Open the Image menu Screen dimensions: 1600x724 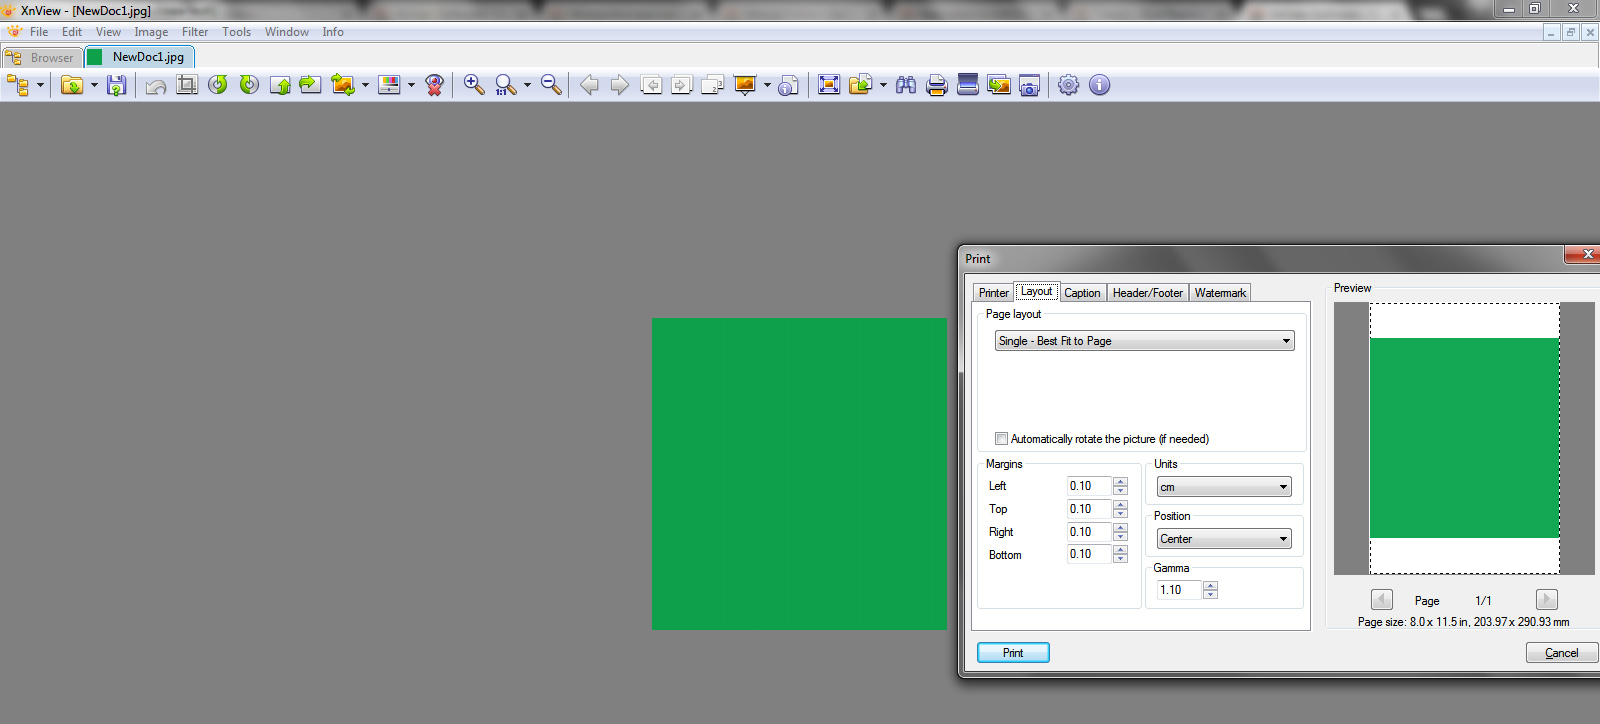151,32
